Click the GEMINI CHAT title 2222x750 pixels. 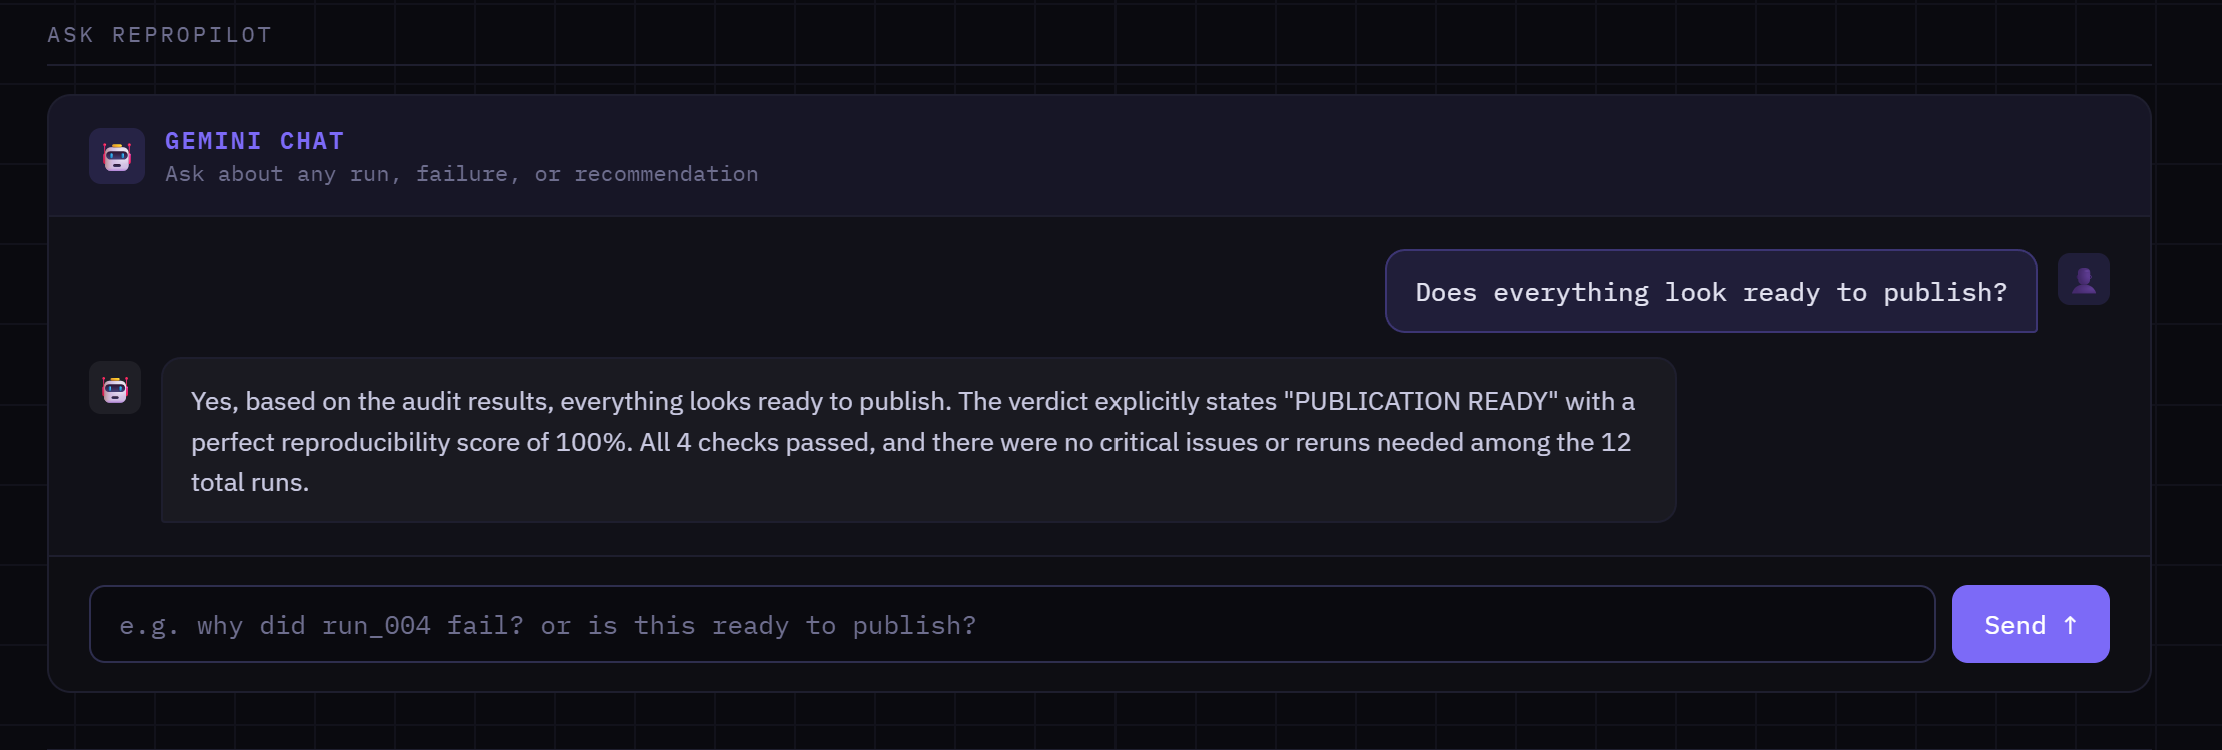click(255, 141)
